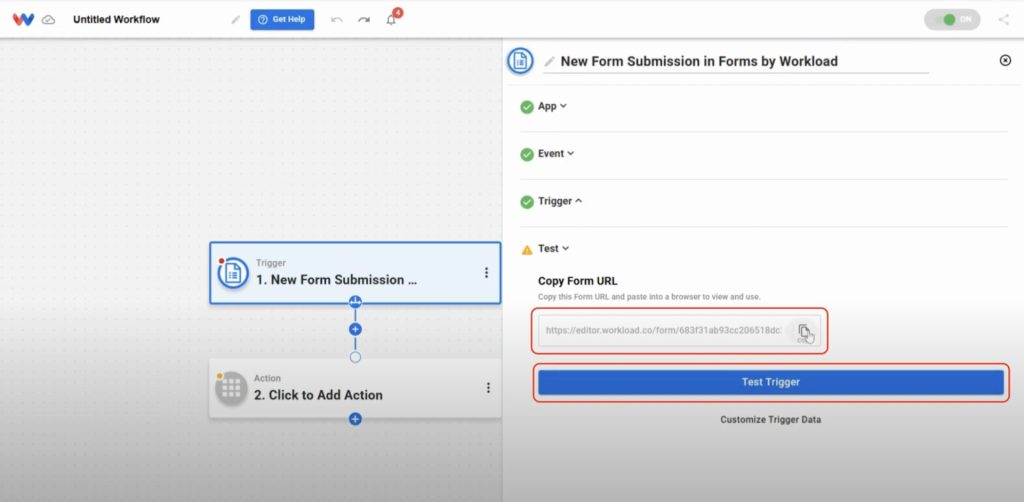Add a step with plus below Action

(355, 419)
